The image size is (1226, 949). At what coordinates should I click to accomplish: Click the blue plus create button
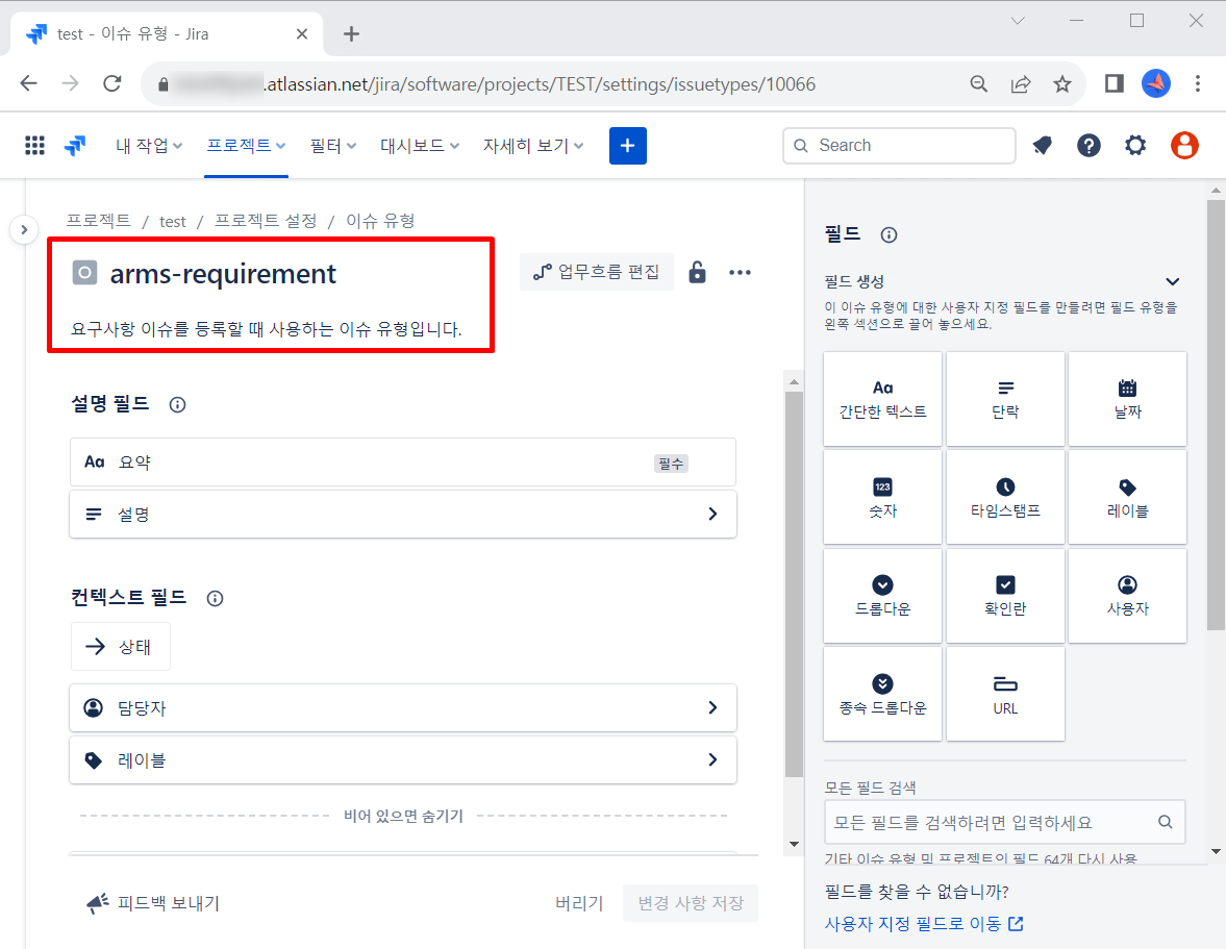627,146
